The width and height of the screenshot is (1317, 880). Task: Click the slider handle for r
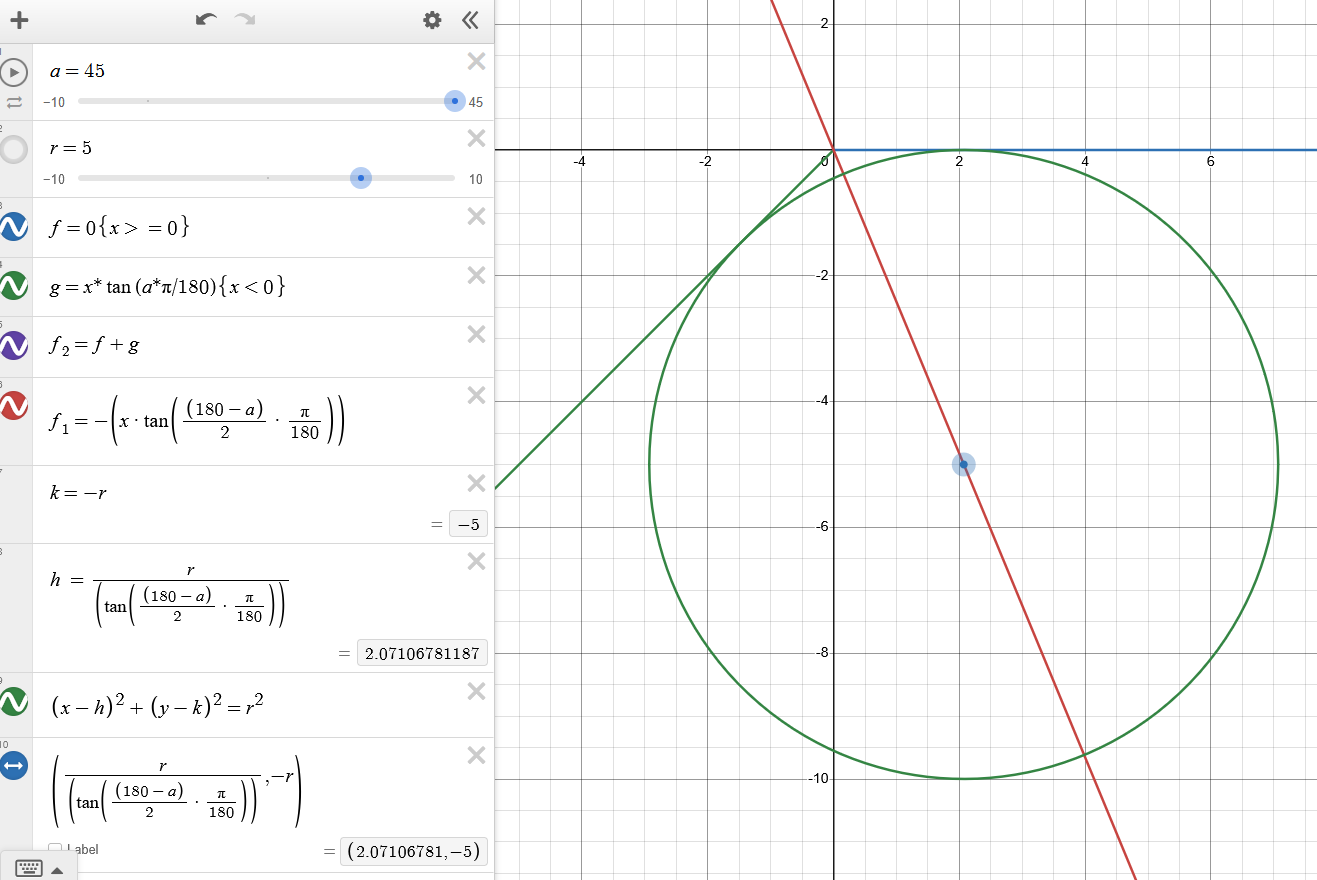coord(361,178)
